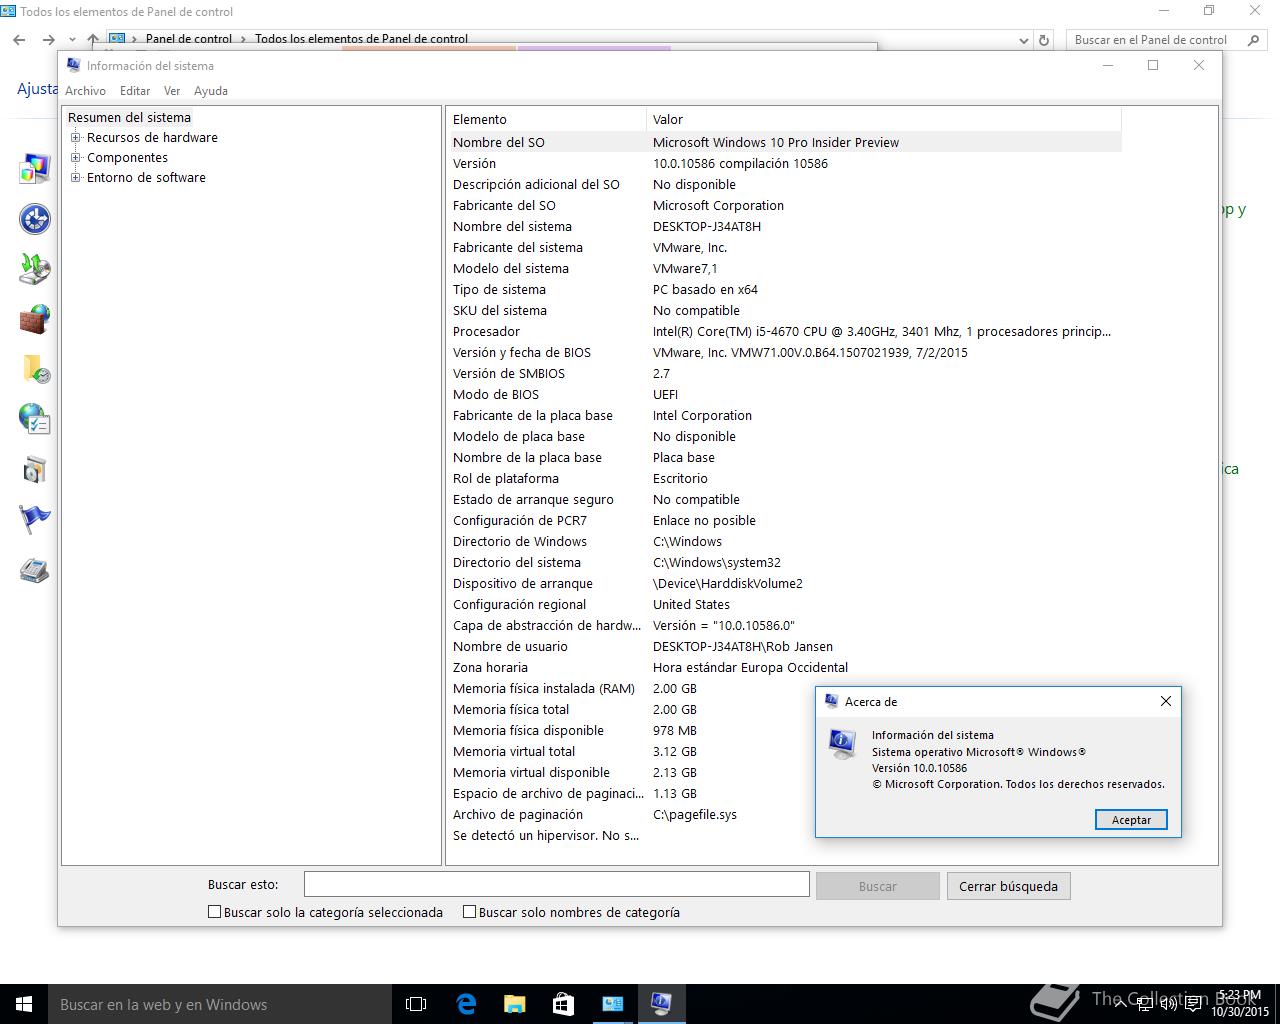This screenshot has height=1024, width=1280.
Task: Click the Valor column header
Action: [884, 119]
